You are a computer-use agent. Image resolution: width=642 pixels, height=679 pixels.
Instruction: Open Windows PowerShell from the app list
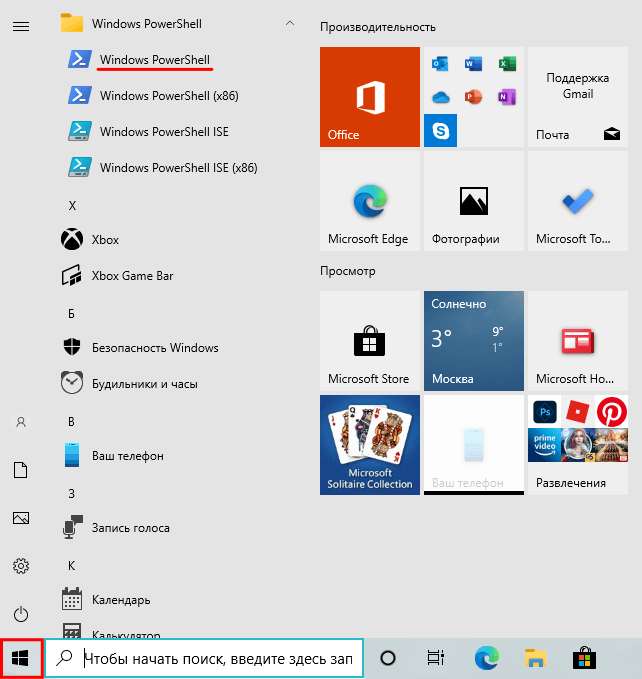click(154, 60)
